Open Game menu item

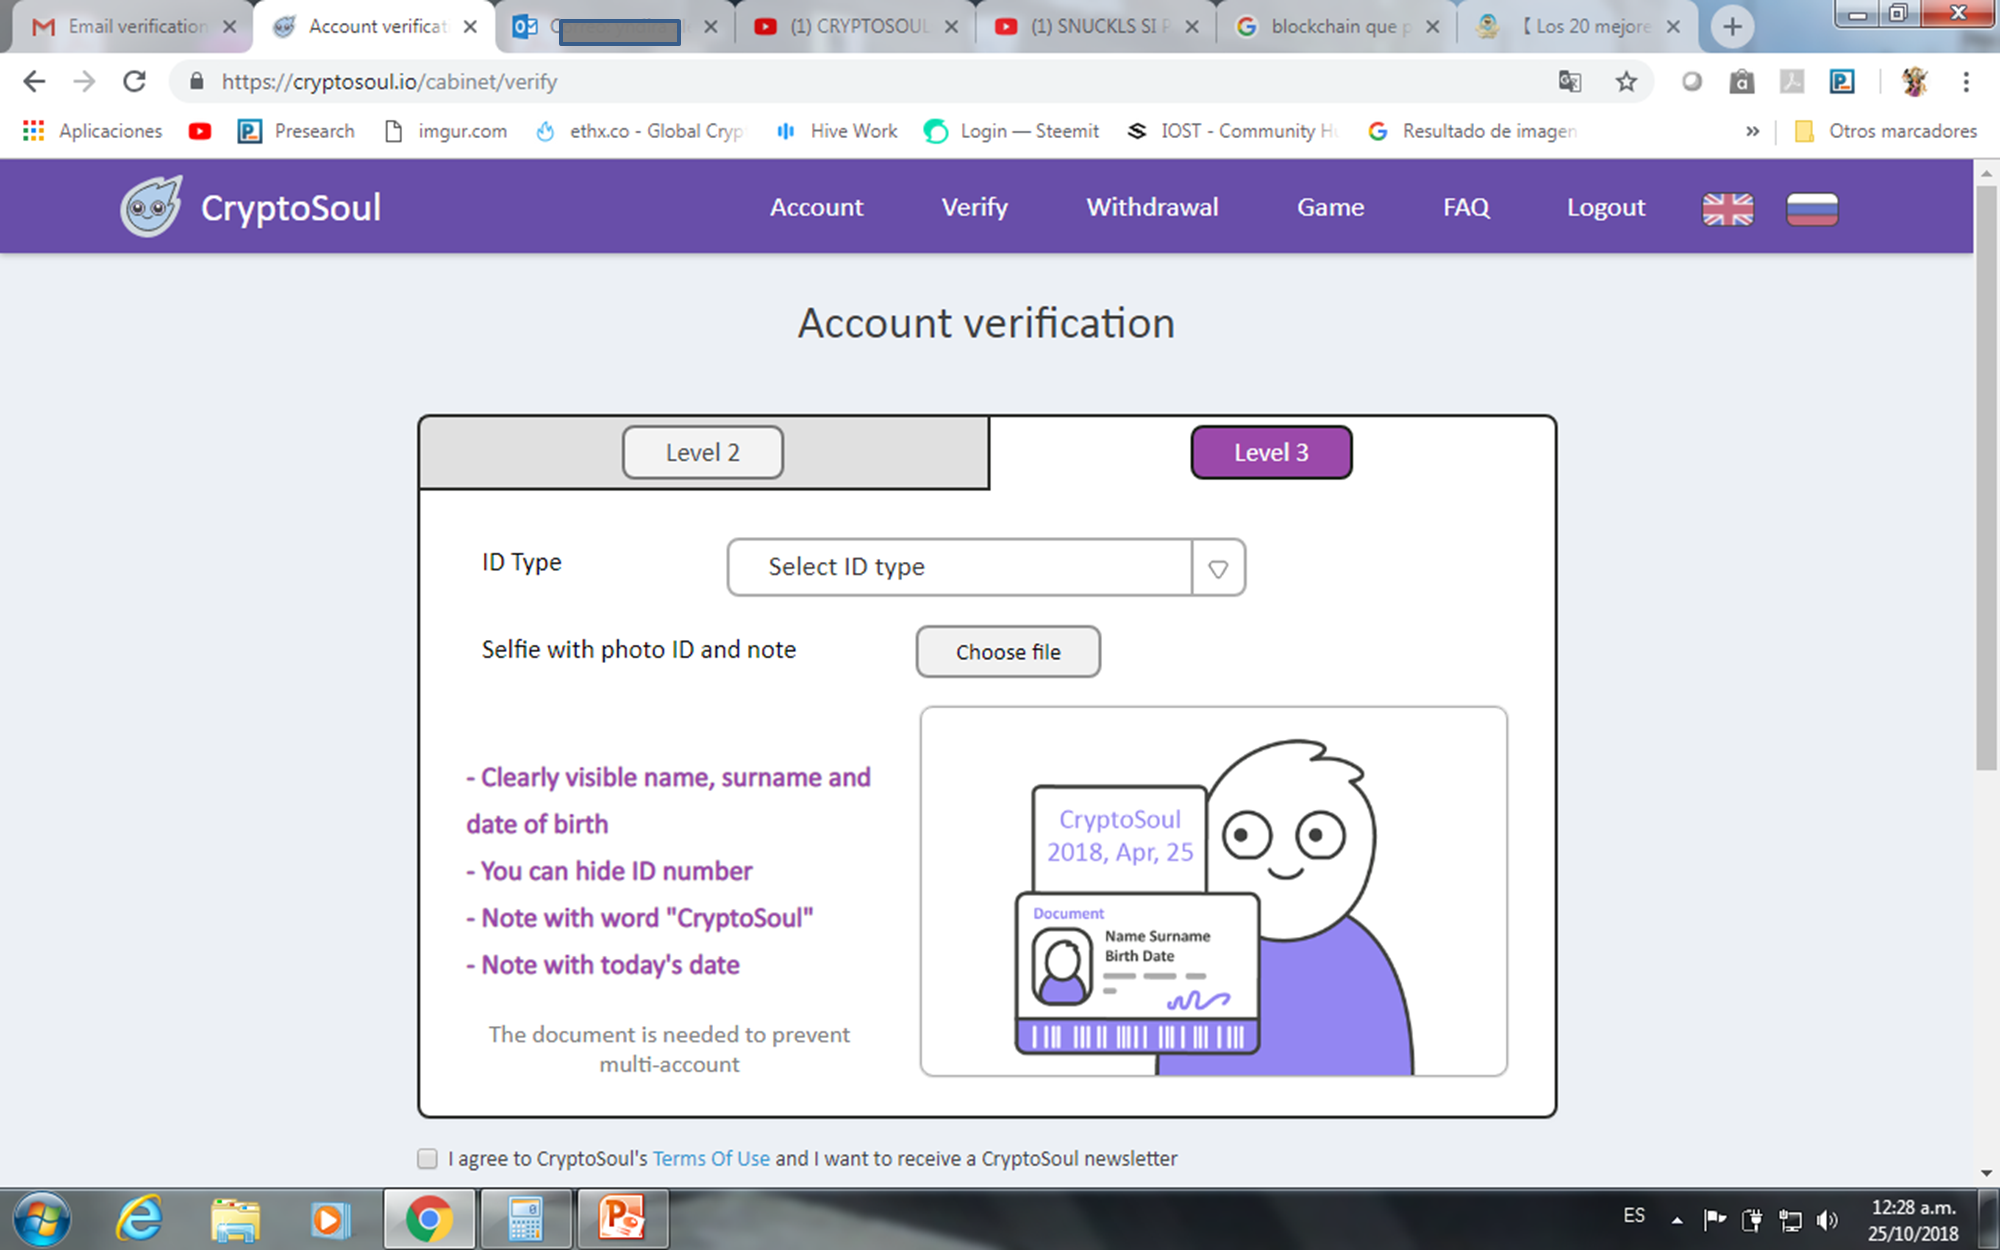pyautogui.click(x=1330, y=207)
